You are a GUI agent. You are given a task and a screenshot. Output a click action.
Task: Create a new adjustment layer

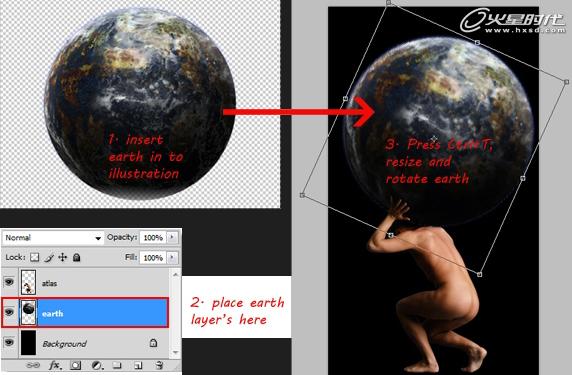coord(97,365)
